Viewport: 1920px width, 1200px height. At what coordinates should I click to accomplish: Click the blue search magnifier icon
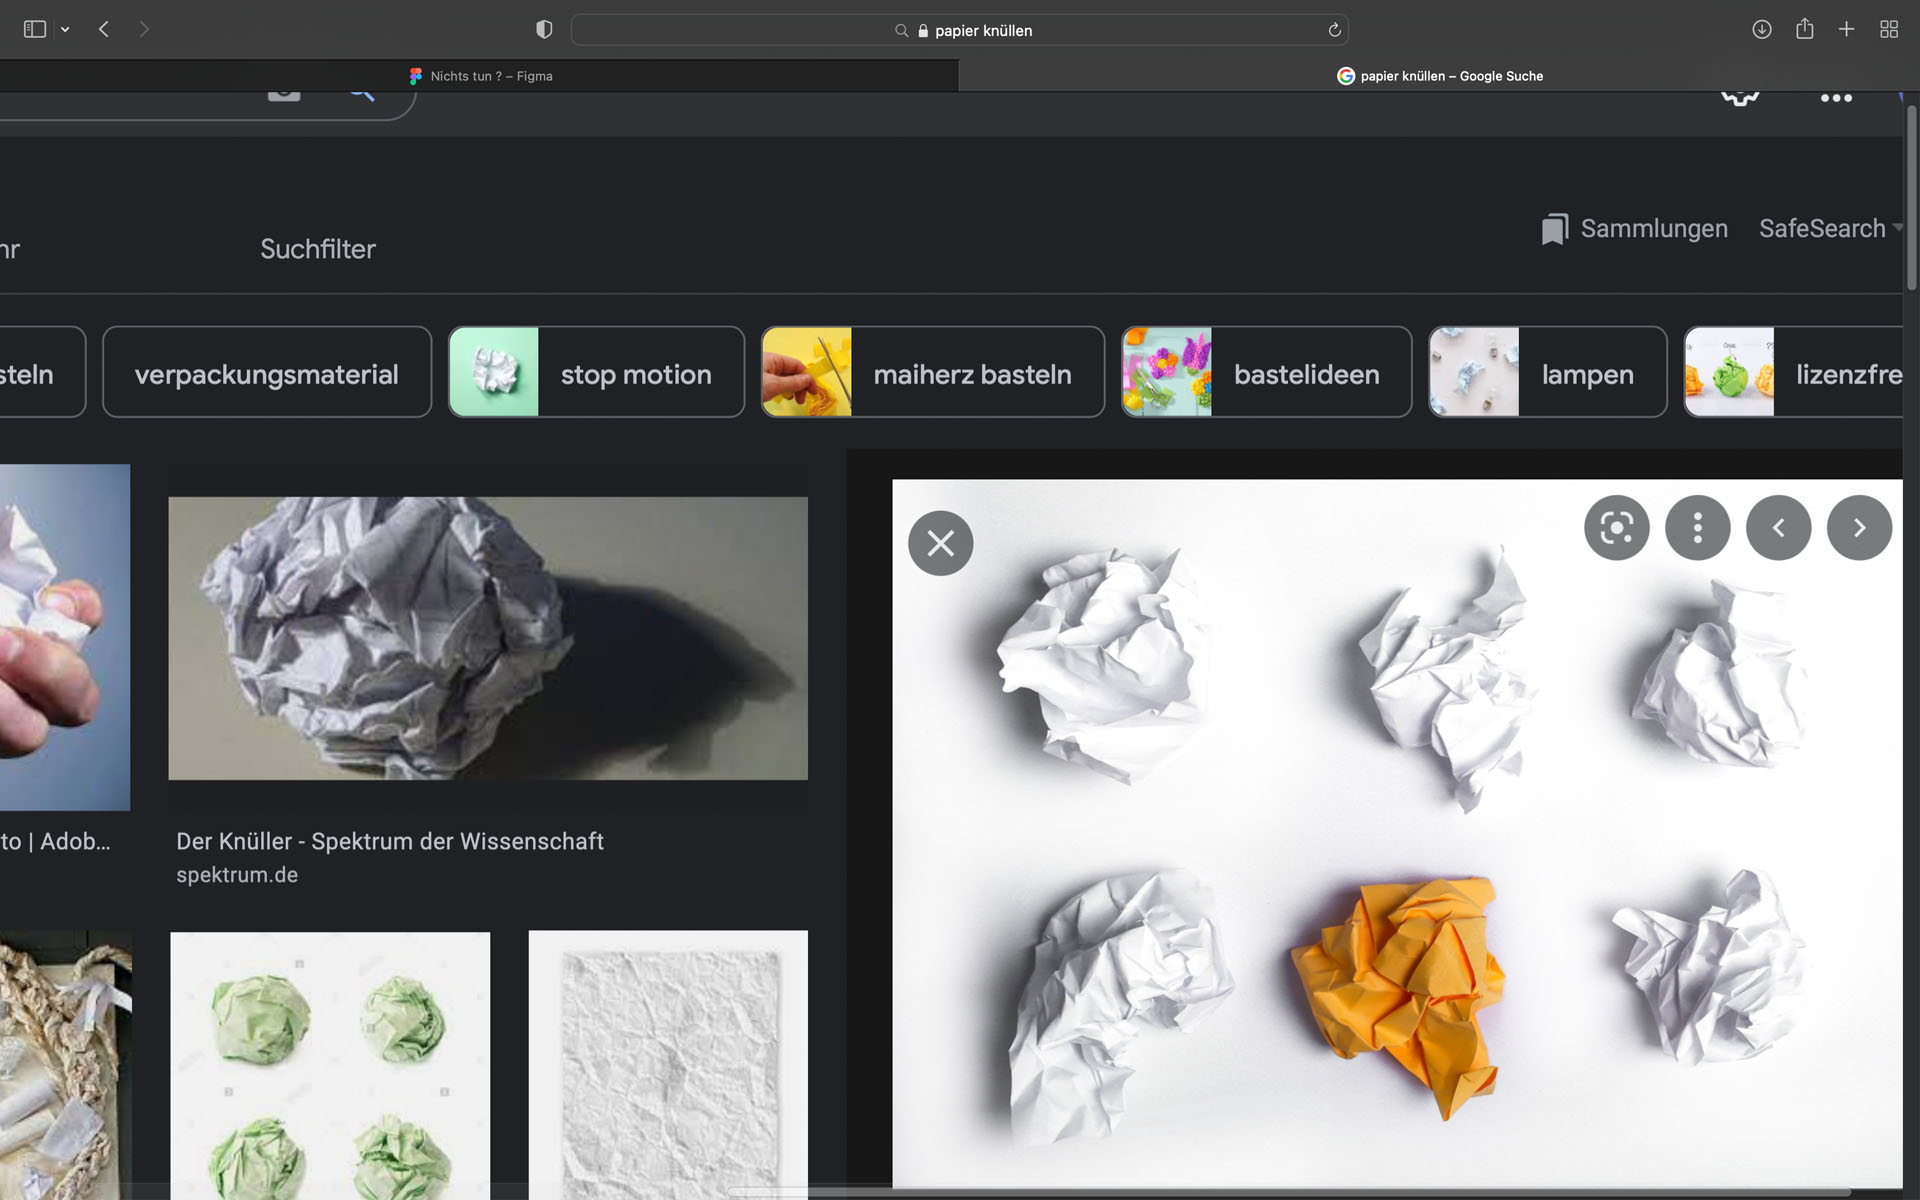(362, 96)
